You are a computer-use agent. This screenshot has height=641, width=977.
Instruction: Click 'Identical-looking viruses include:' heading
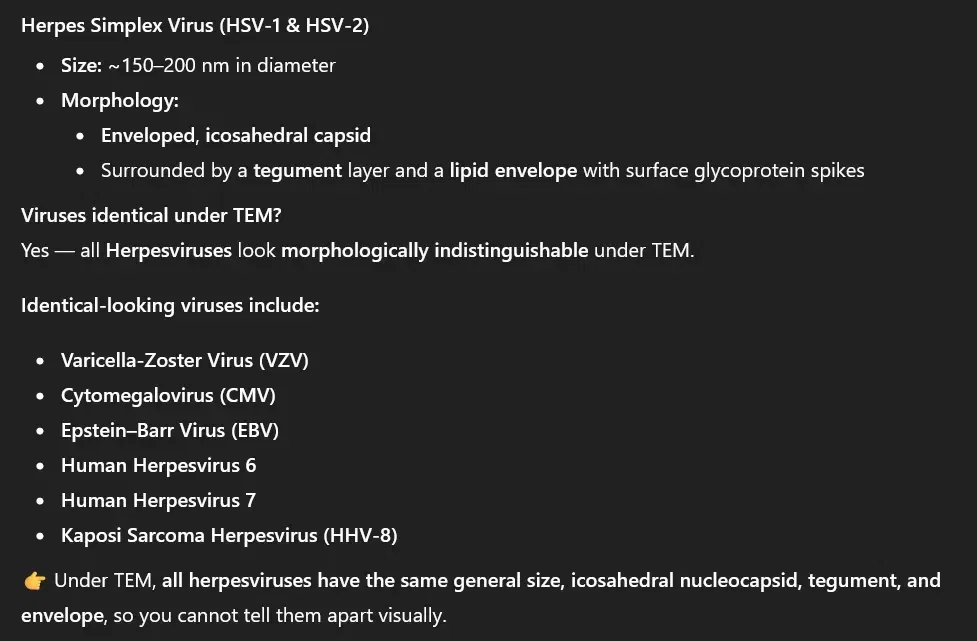click(x=170, y=305)
